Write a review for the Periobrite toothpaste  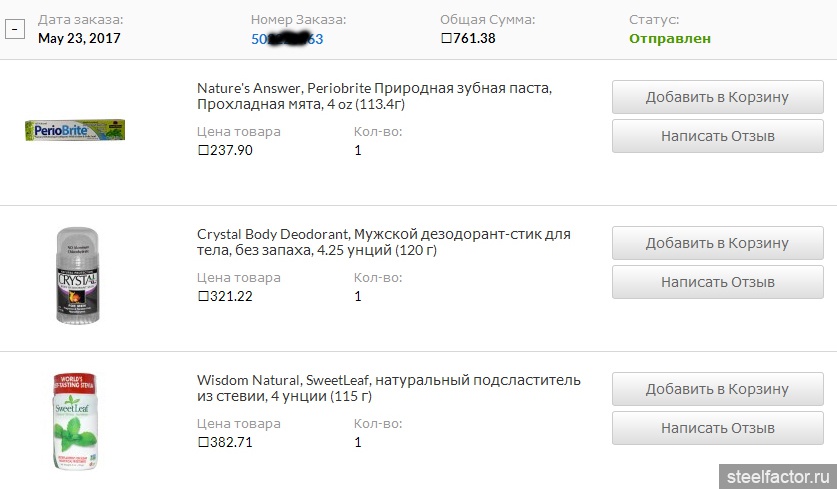click(717, 136)
